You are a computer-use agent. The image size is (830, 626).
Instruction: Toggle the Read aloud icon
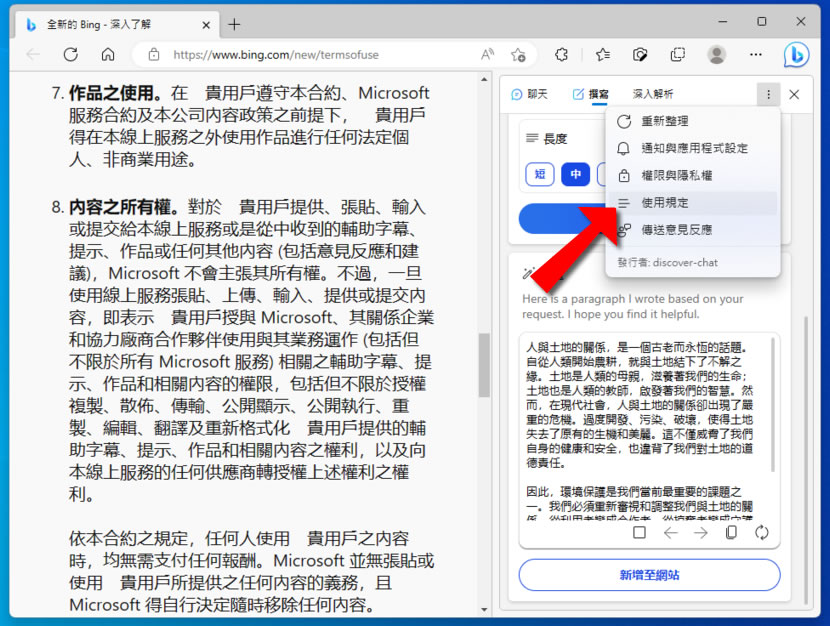(488, 55)
